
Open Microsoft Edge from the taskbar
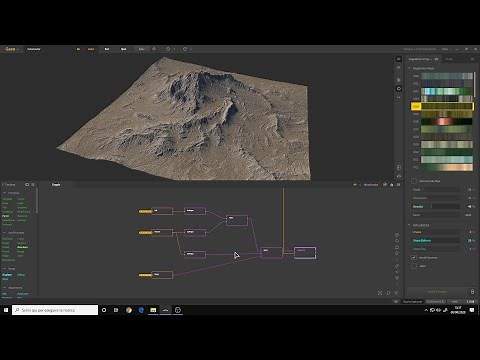point(141,310)
